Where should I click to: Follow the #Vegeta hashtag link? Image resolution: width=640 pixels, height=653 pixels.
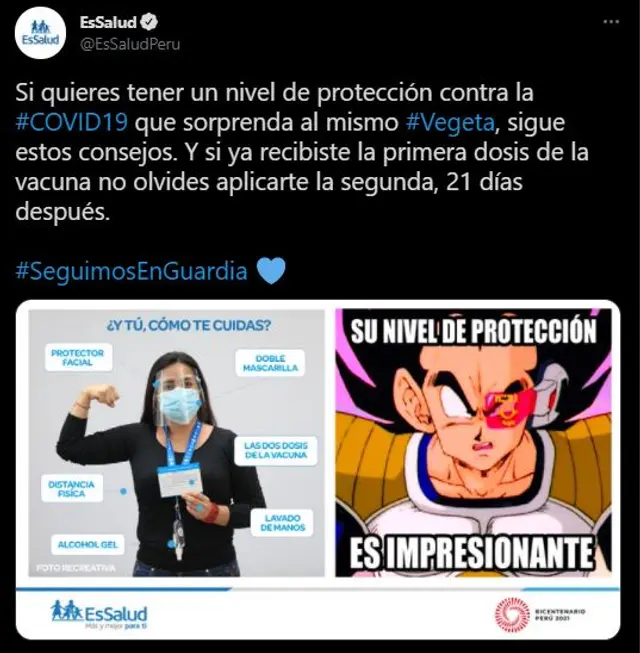click(450, 123)
